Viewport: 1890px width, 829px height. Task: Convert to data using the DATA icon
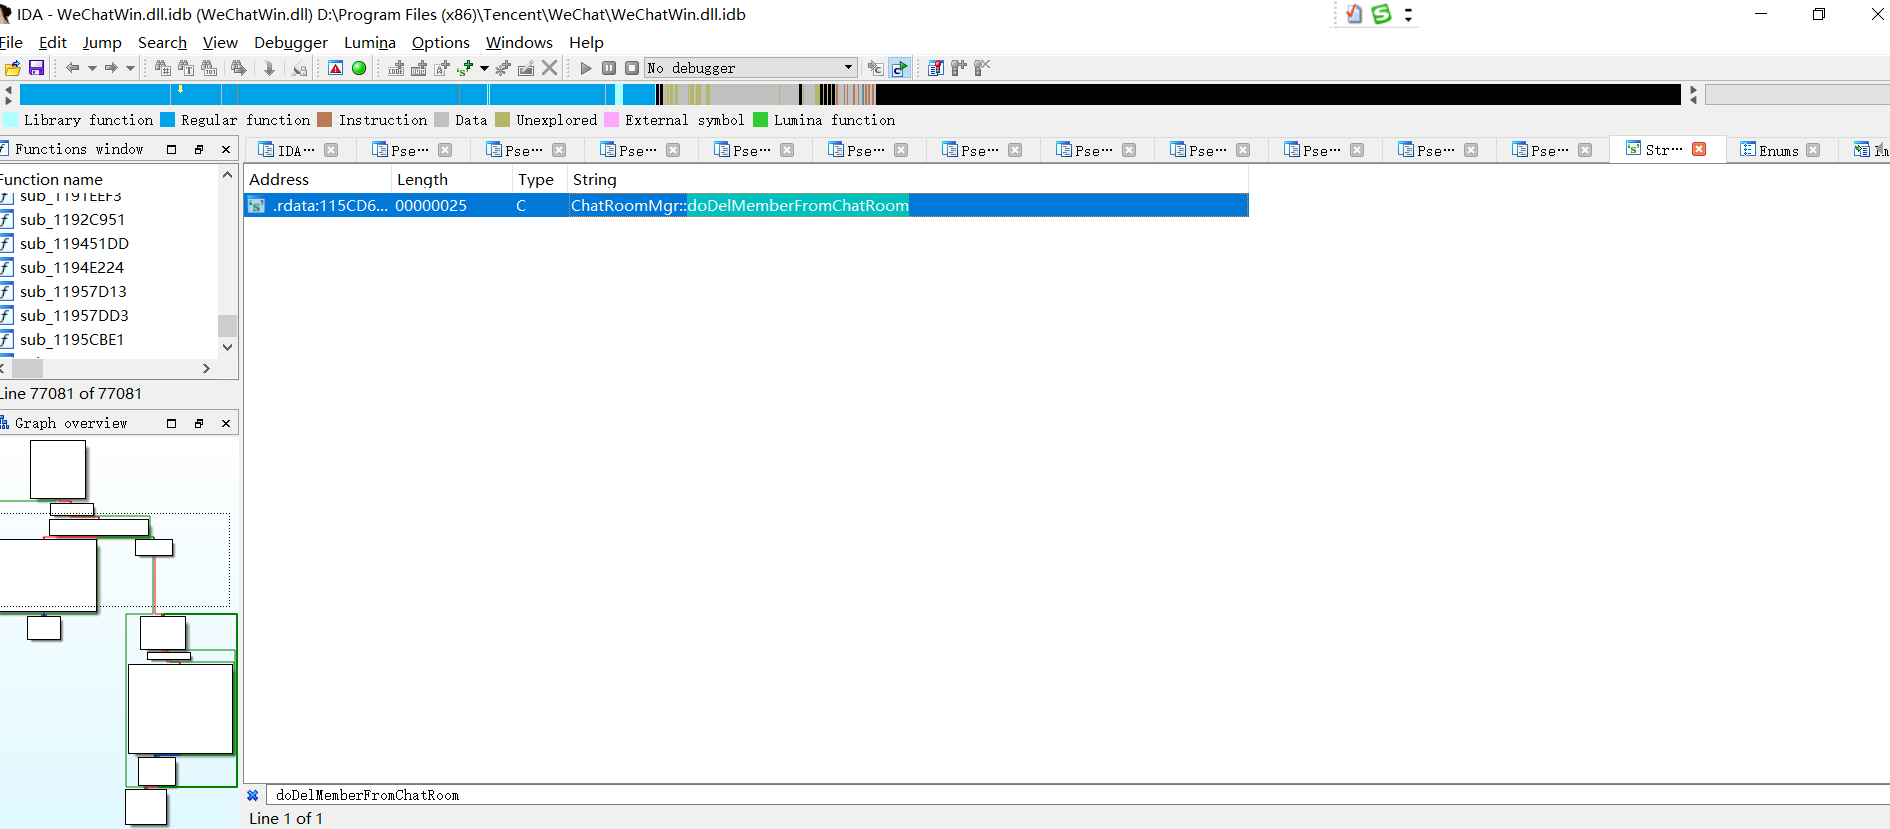[x=419, y=68]
